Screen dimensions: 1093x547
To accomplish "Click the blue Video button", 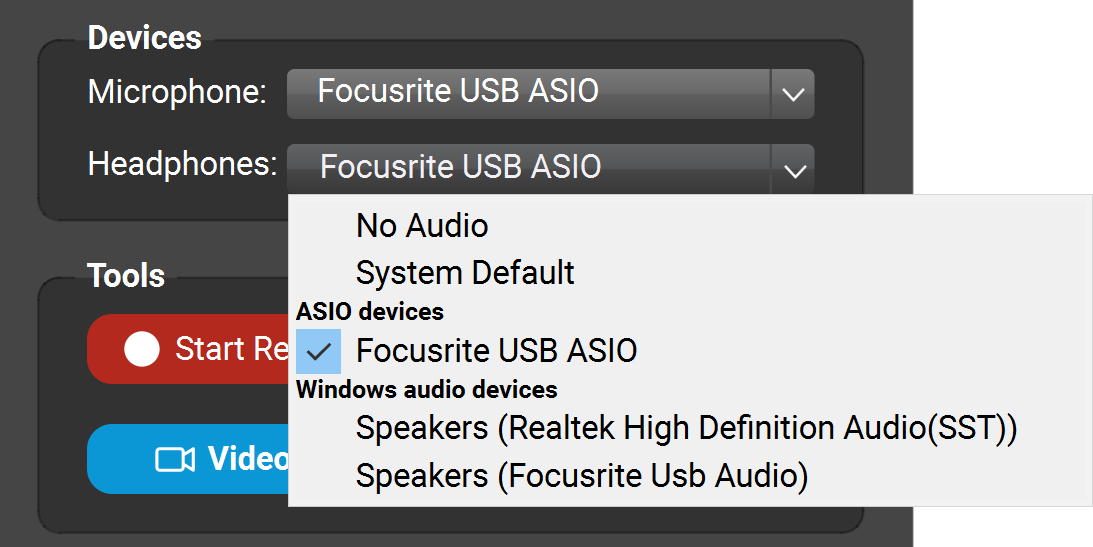I will pos(190,459).
